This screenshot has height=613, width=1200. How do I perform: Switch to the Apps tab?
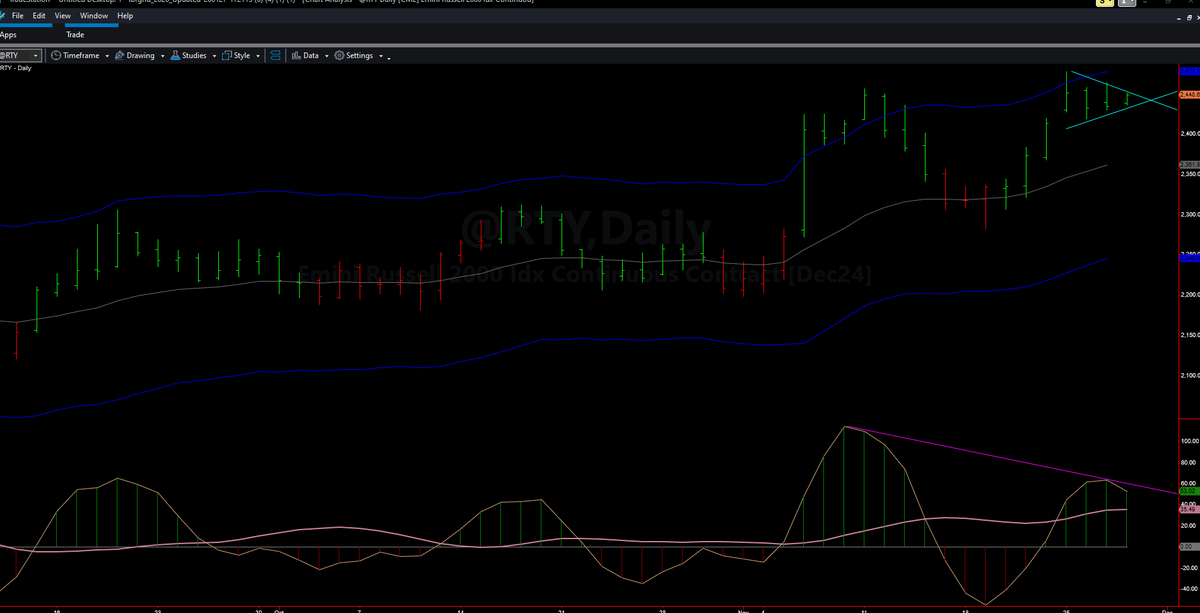click(x=8, y=35)
